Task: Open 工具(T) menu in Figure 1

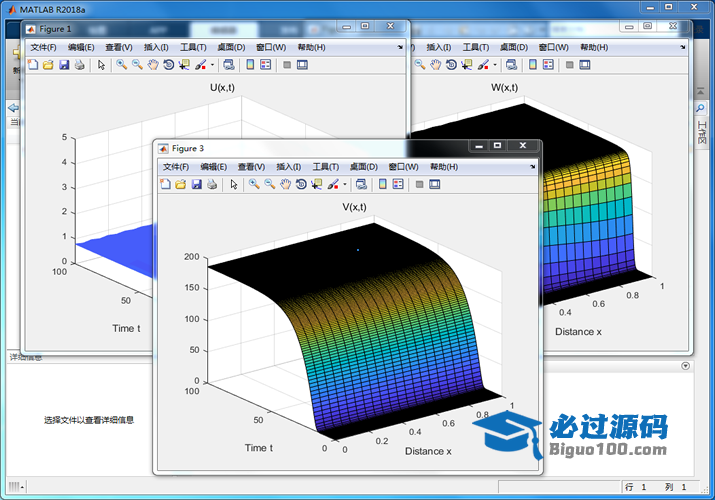Action: point(193,47)
